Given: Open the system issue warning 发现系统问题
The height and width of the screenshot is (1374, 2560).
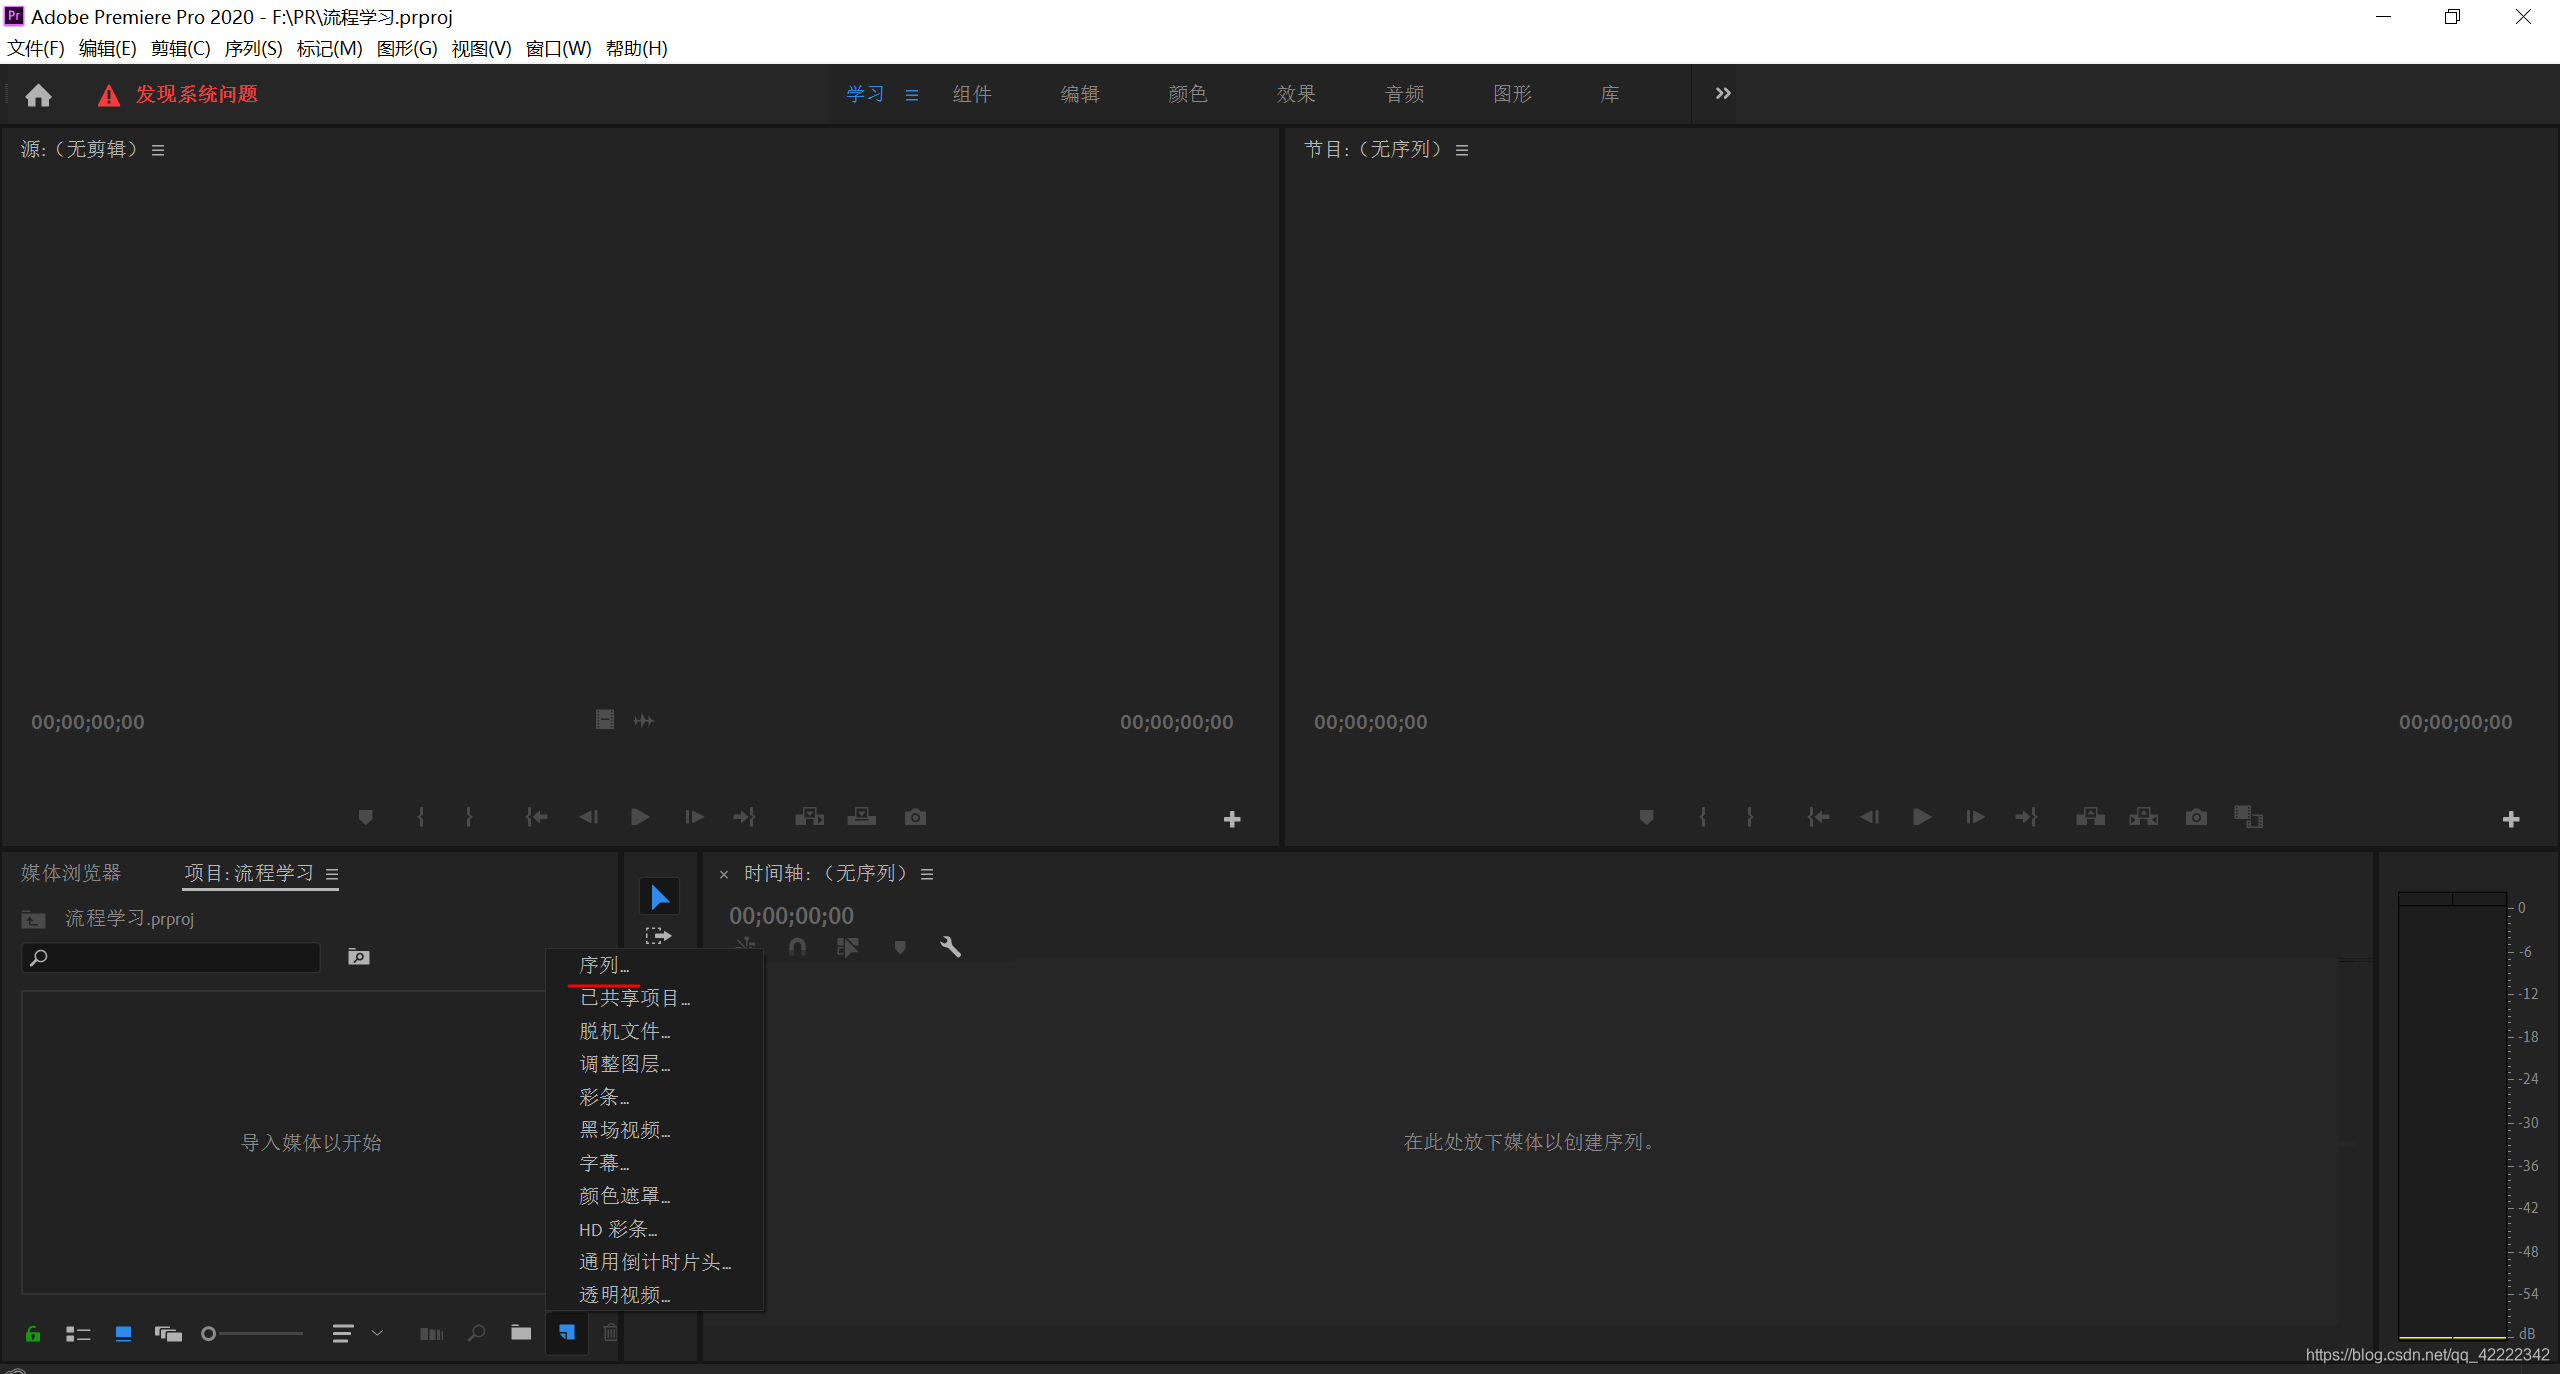Looking at the screenshot, I should click(178, 95).
